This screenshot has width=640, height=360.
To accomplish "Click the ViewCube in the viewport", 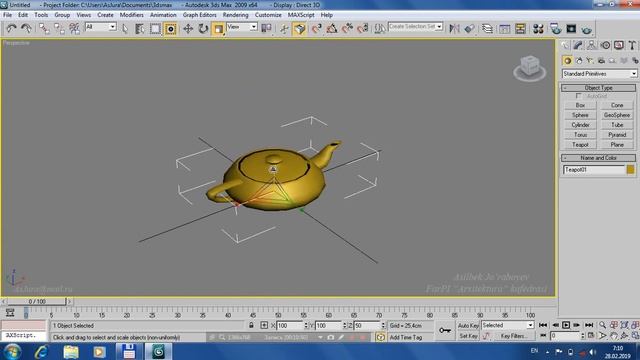I will pos(530,68).
